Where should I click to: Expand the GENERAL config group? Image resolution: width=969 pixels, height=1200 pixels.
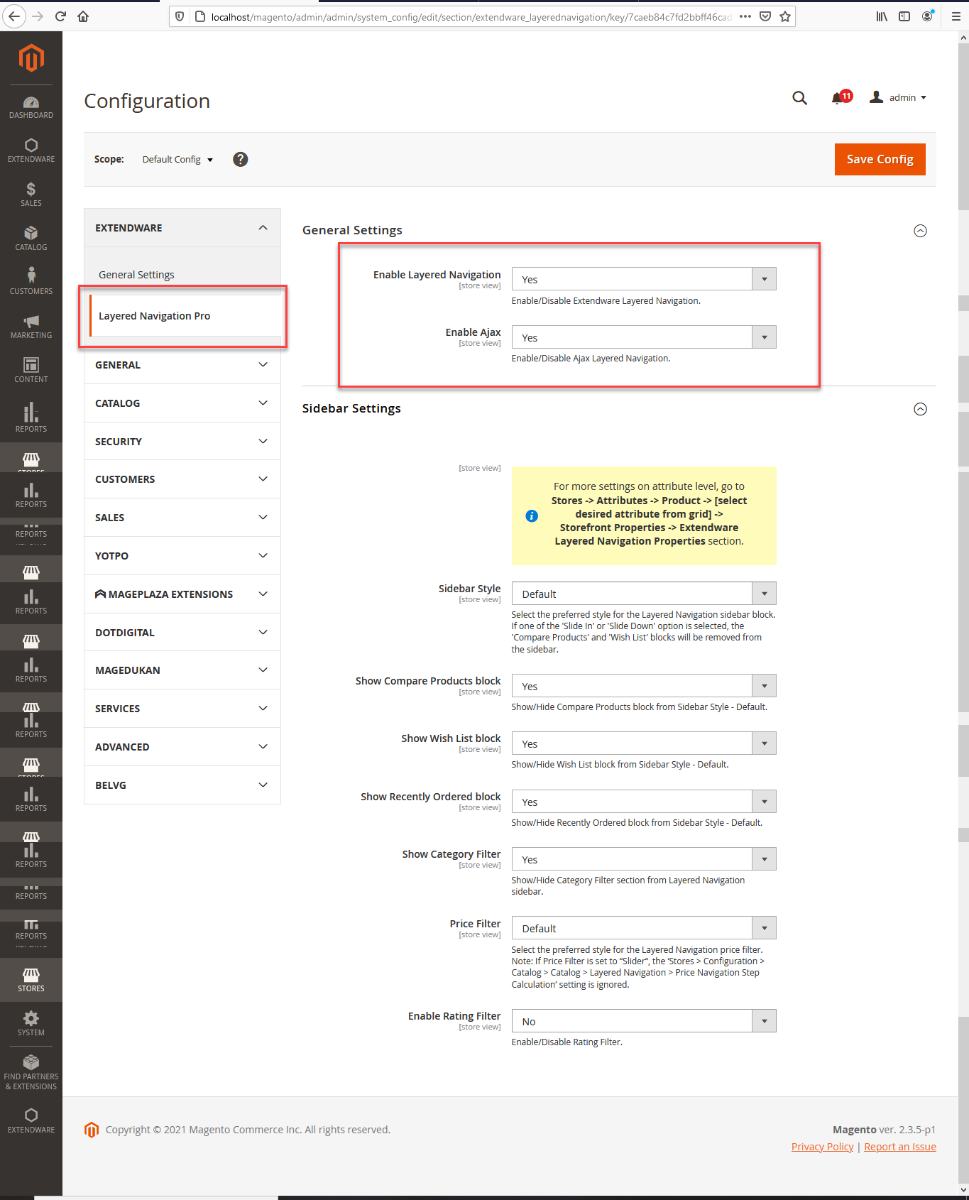coord(182,365)
